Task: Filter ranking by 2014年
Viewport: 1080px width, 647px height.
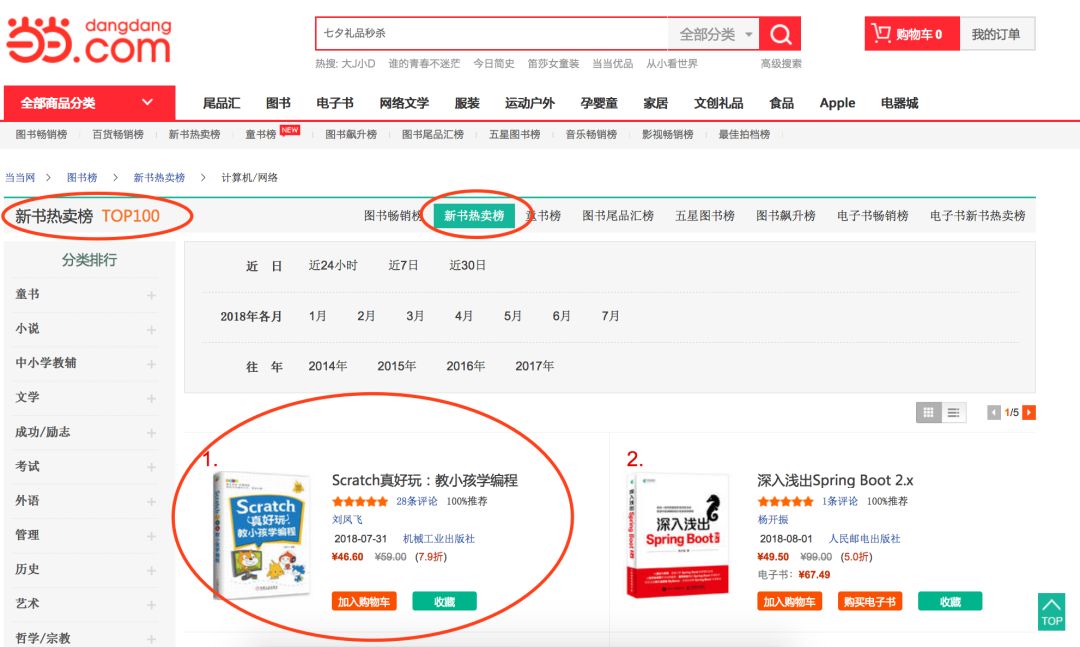Action: tap(328, 366)
